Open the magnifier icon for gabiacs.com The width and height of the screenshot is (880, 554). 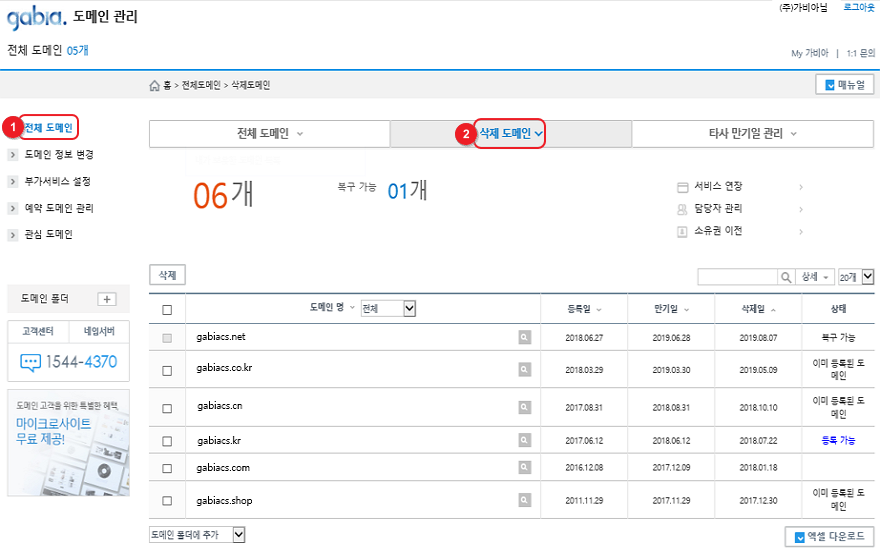[x=524, y=467]
